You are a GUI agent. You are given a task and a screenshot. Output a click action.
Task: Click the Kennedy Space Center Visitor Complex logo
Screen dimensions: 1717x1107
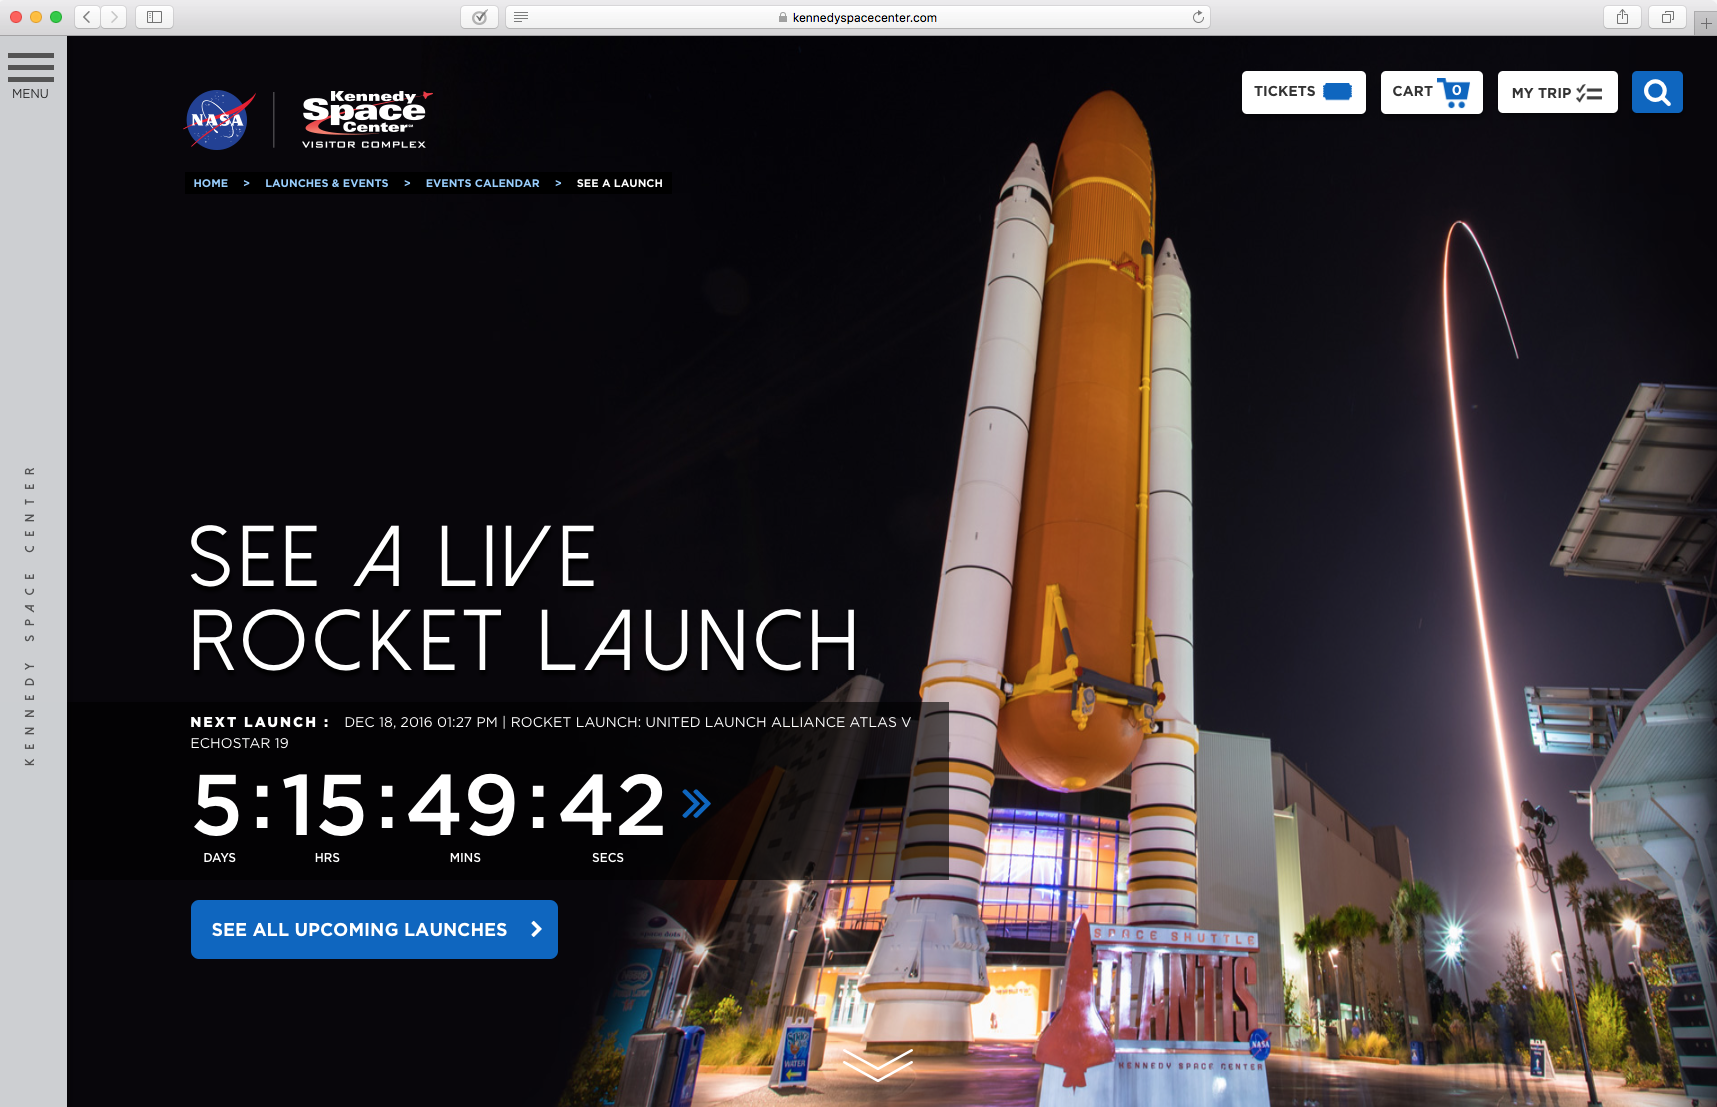(x=365, y=120)
